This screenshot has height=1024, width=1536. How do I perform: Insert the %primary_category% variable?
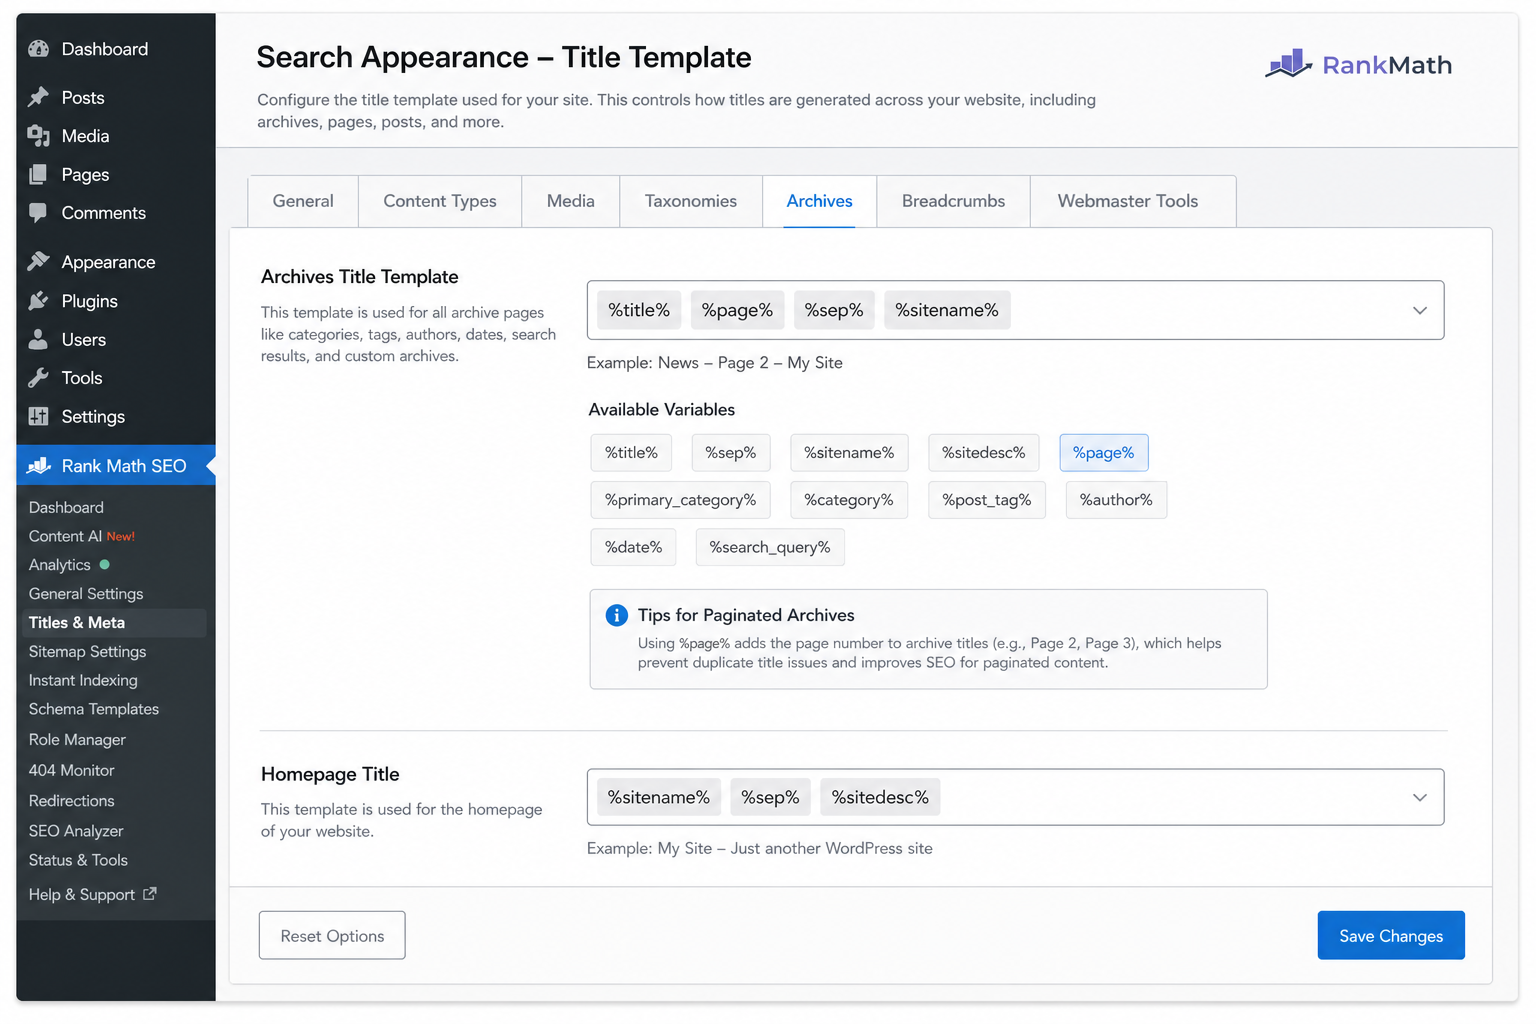click(x=680, y=500)
